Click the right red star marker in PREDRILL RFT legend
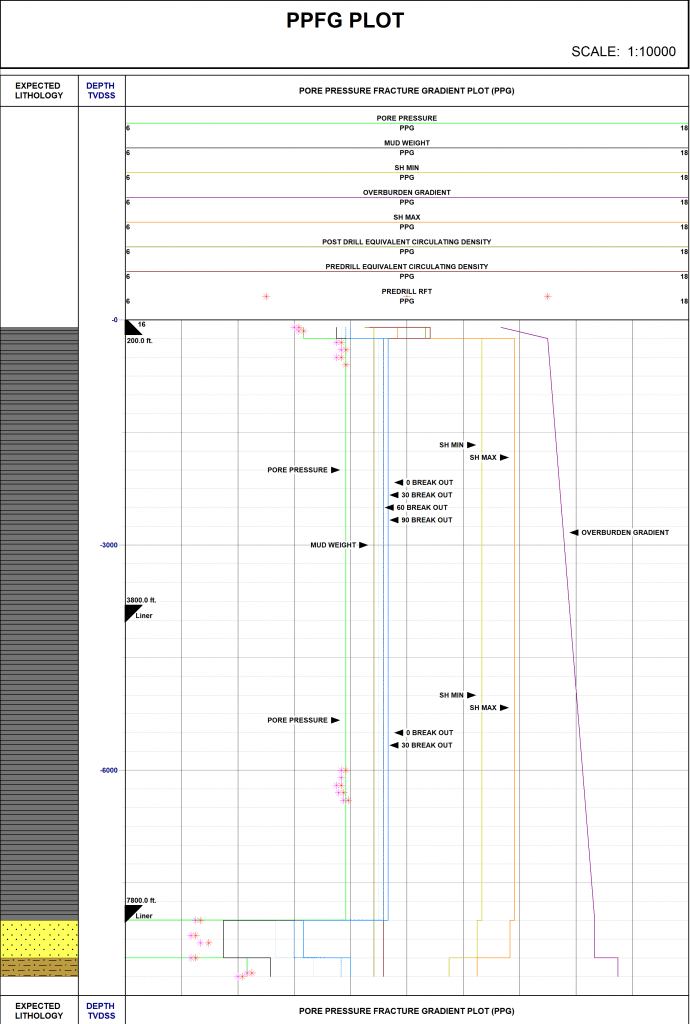 click(547, 296)
